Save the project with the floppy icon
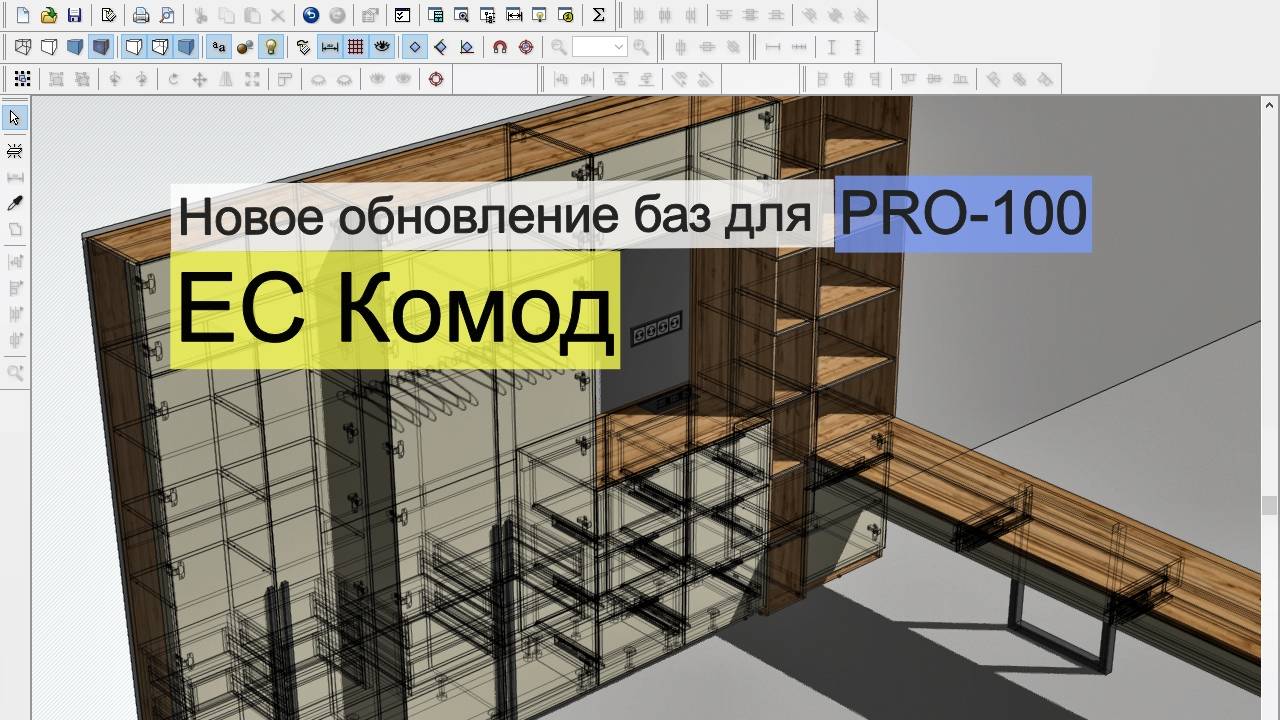 pos(74,15)
